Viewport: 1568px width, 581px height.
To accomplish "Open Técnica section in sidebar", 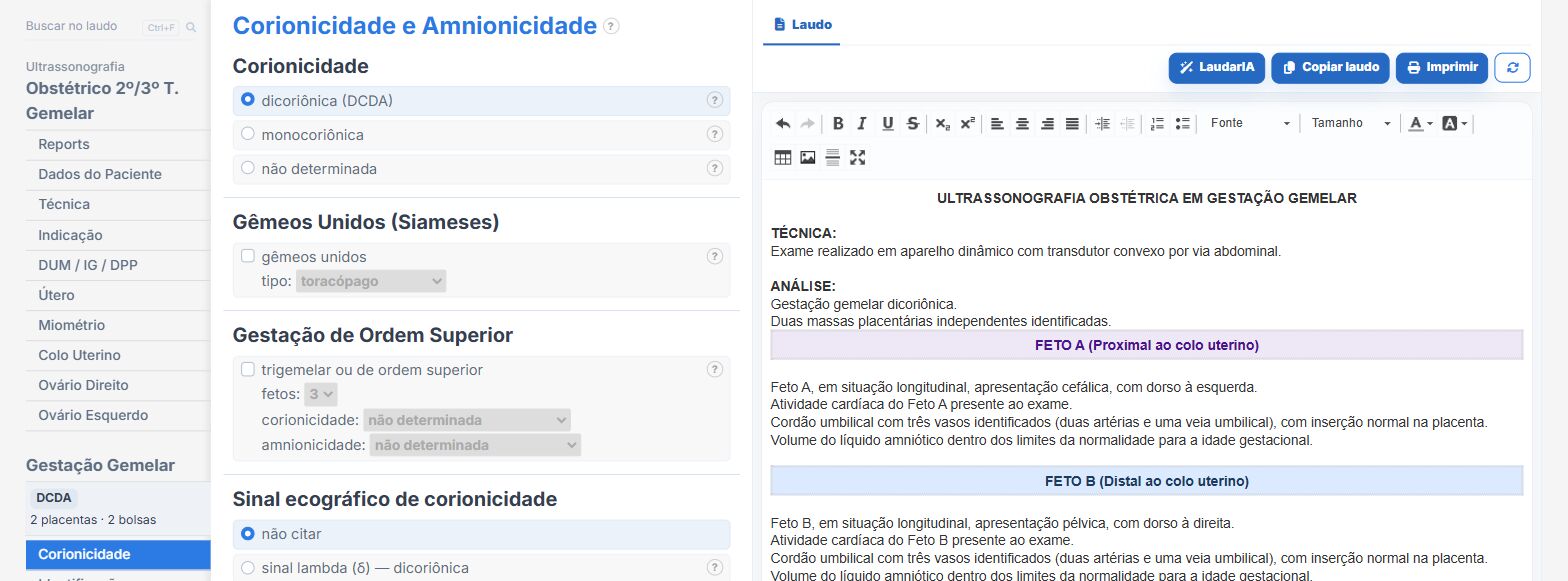I will coord(118,204).
